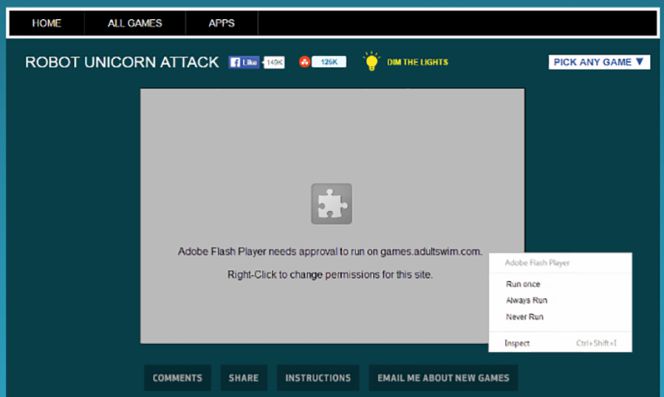Click the Flash plugin puzzle piece icon
Screen dimensions: 664x397
pyautogui.click(x=332, y=204)
